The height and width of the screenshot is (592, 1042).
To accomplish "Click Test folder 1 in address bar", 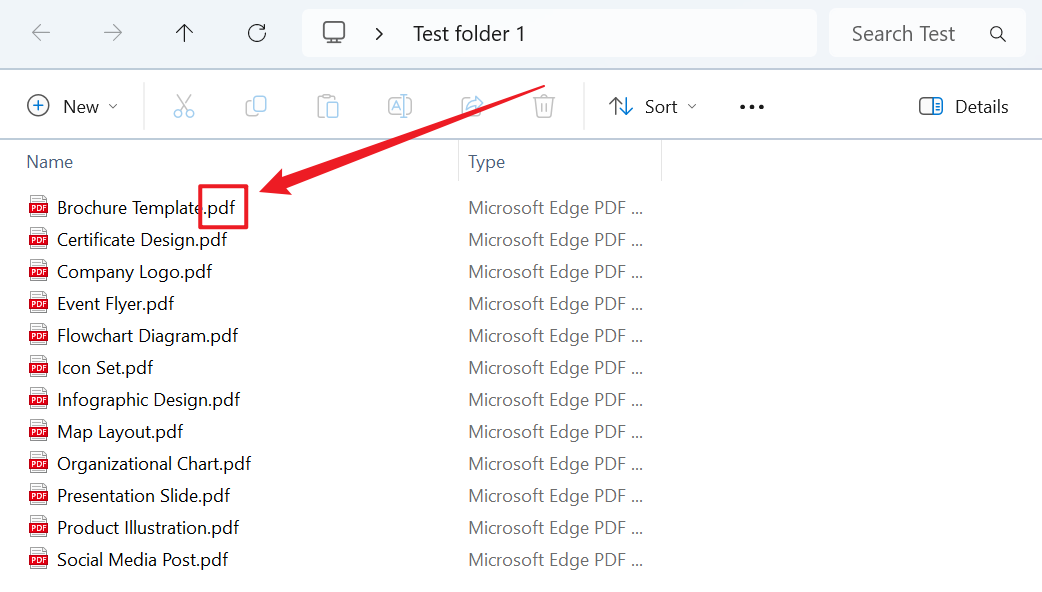I will pyautogui.click(x=469, y=34).
